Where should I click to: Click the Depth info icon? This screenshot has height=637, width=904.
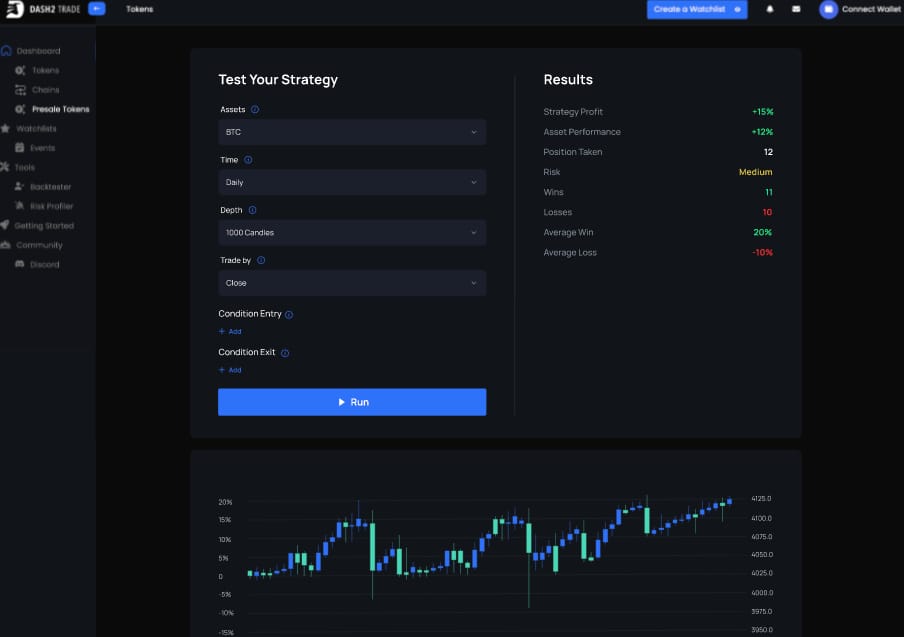tap(253, 210)
